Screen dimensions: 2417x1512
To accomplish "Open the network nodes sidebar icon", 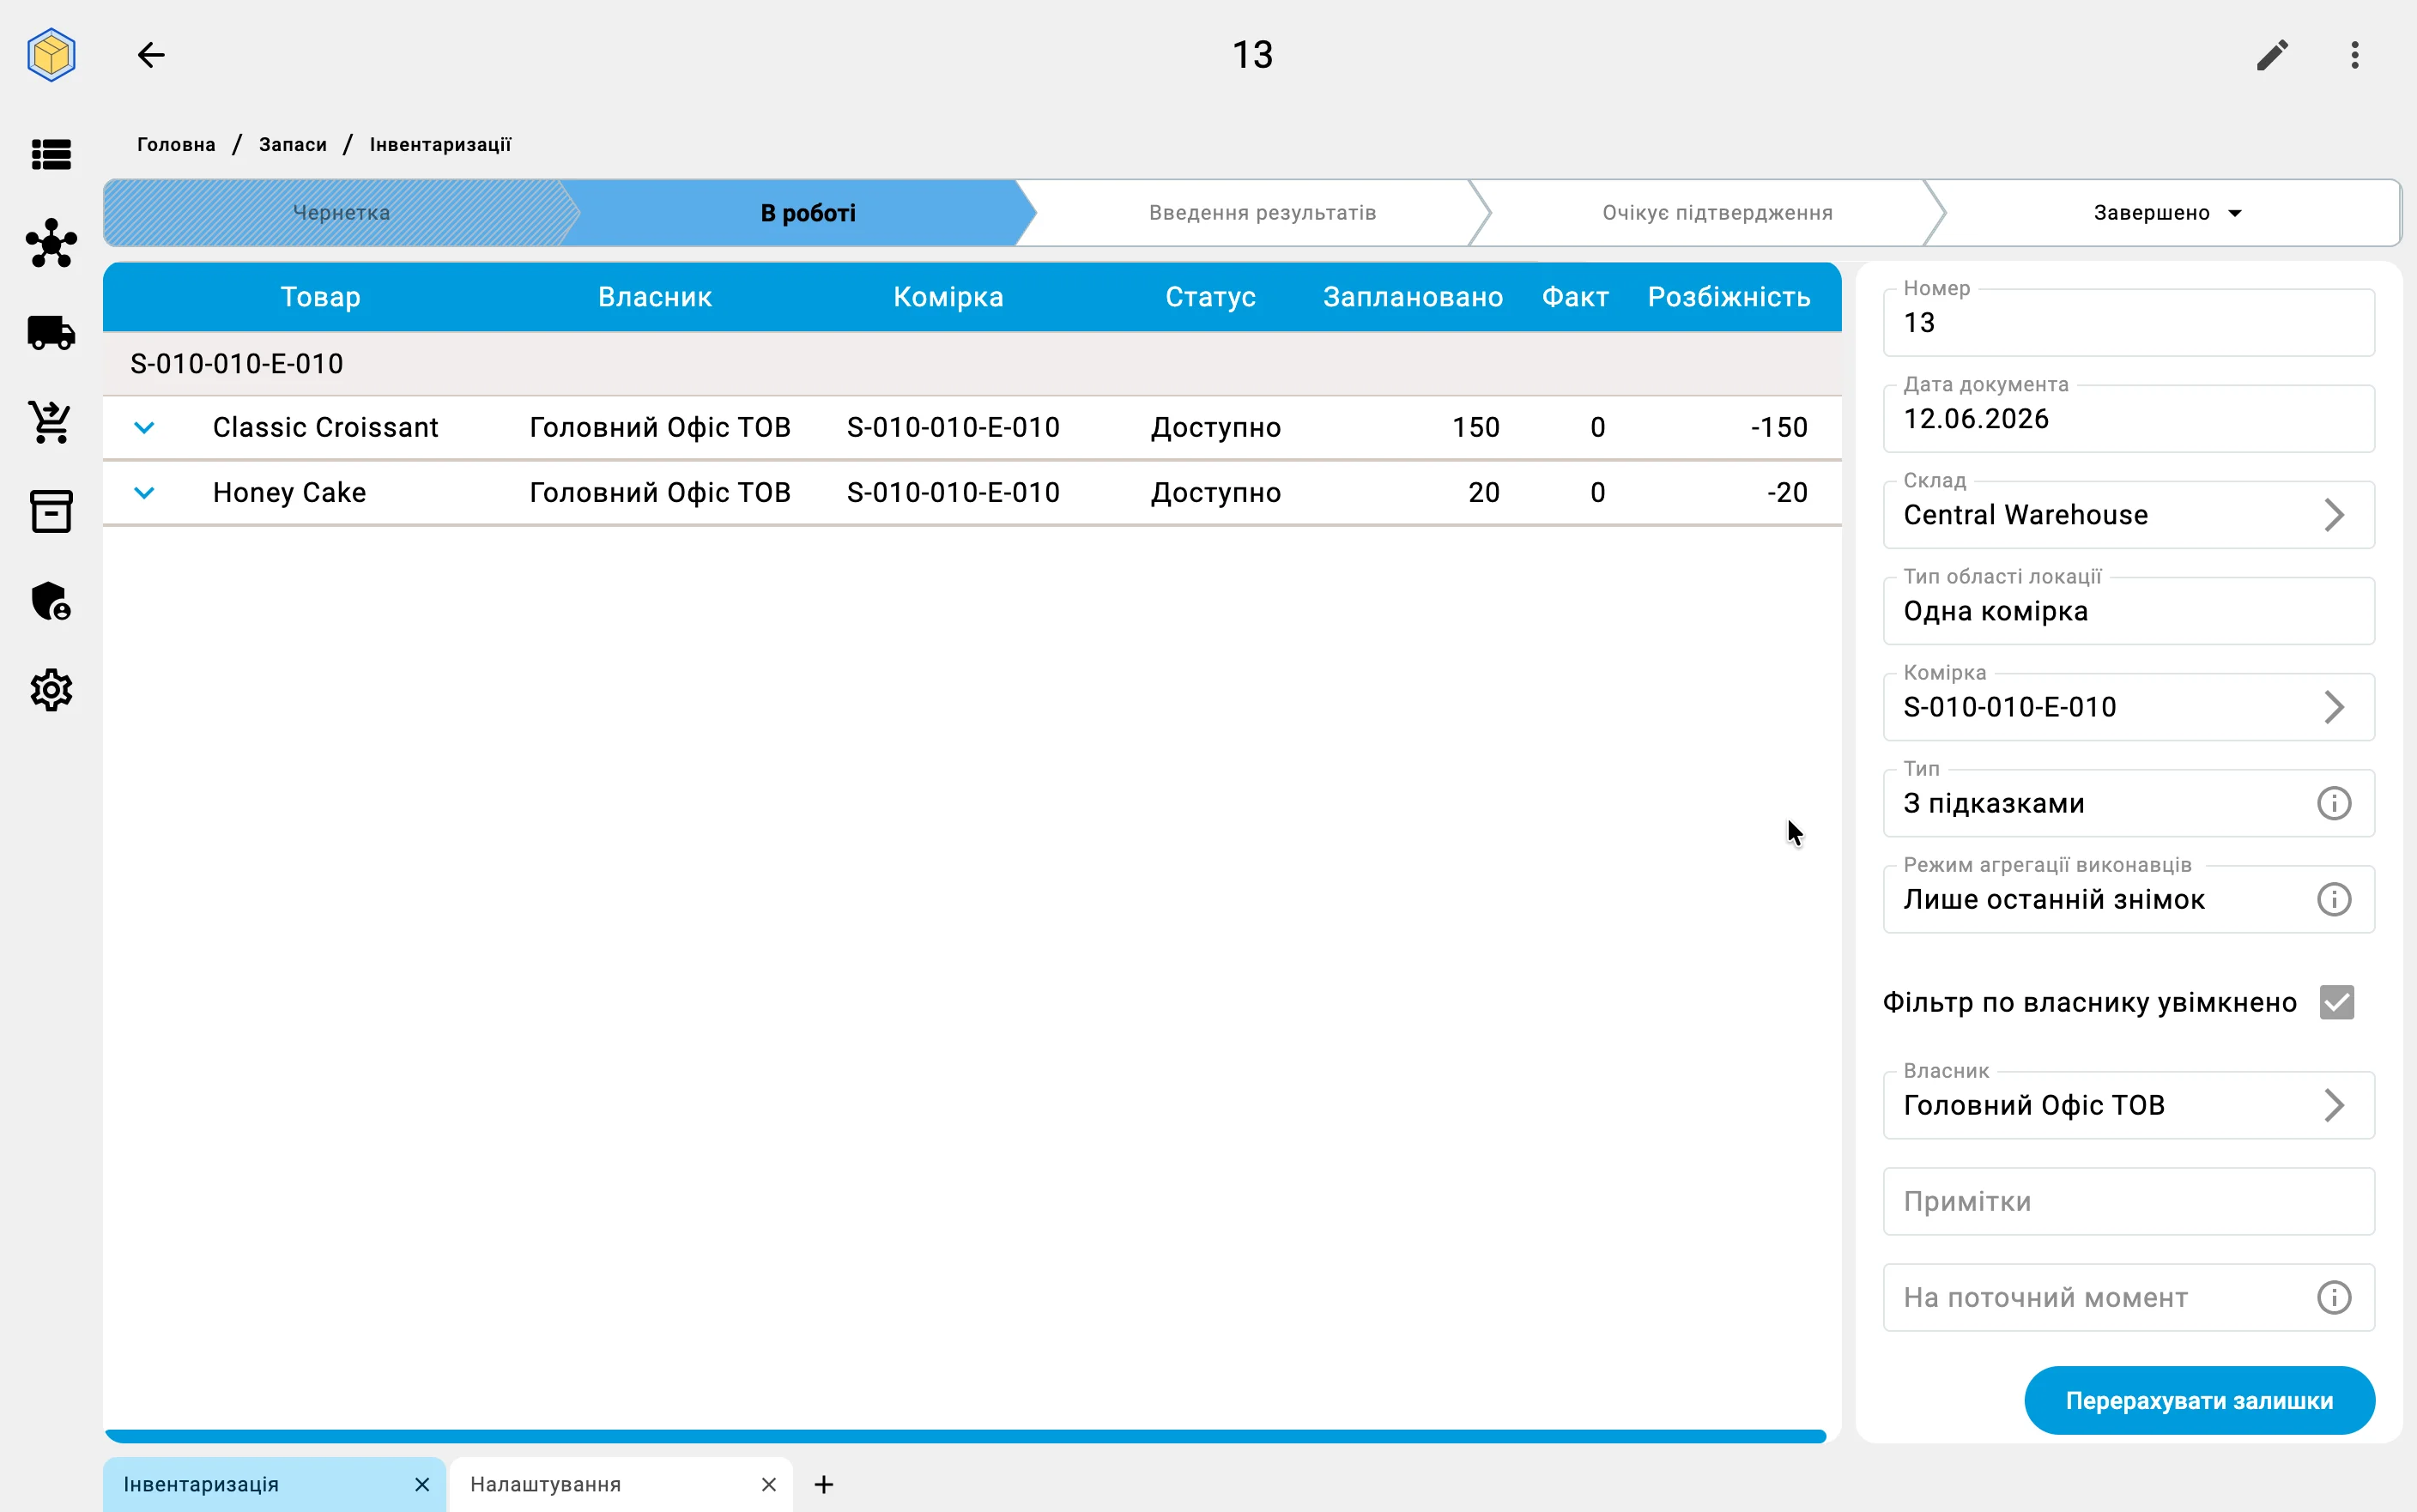I will pos(51,243).
